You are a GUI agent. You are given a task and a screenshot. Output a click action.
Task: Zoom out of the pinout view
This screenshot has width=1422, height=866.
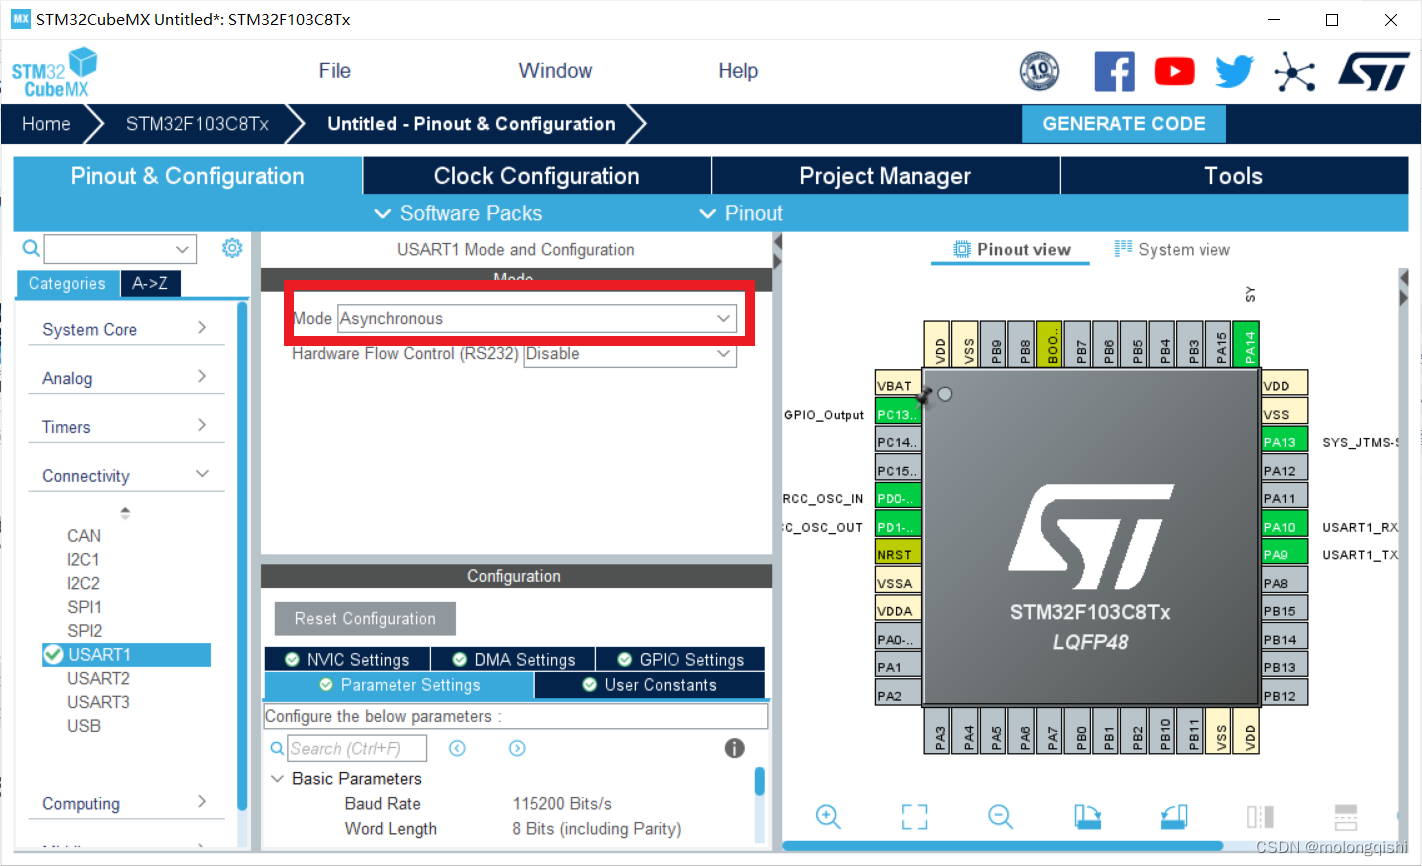1001,816
